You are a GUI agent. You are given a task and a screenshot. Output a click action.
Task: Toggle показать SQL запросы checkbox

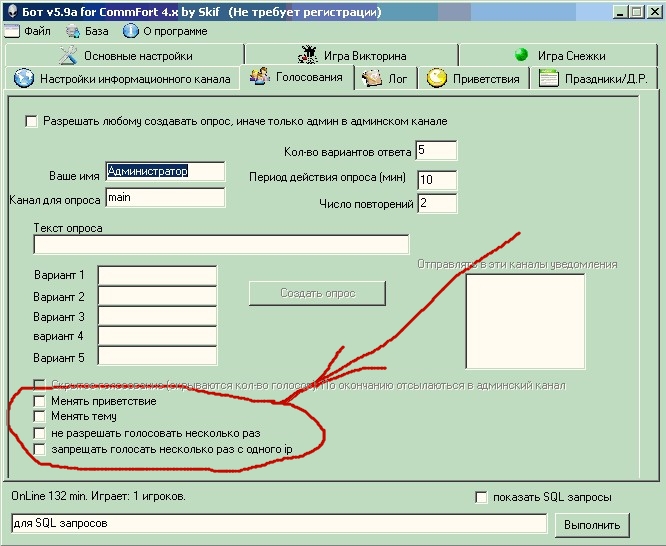(x=482, y=497)
